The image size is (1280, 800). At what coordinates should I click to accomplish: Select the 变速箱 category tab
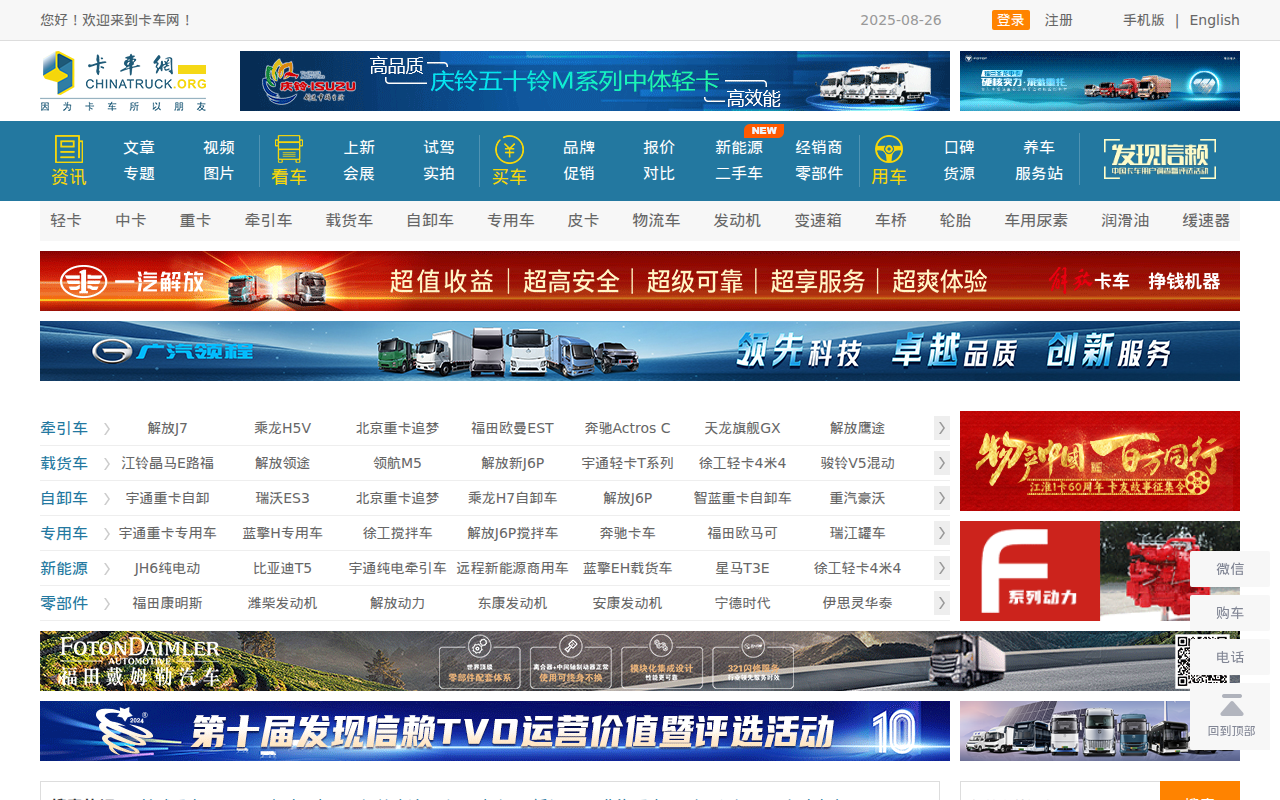pyautogui.click(x=818, y=220)
